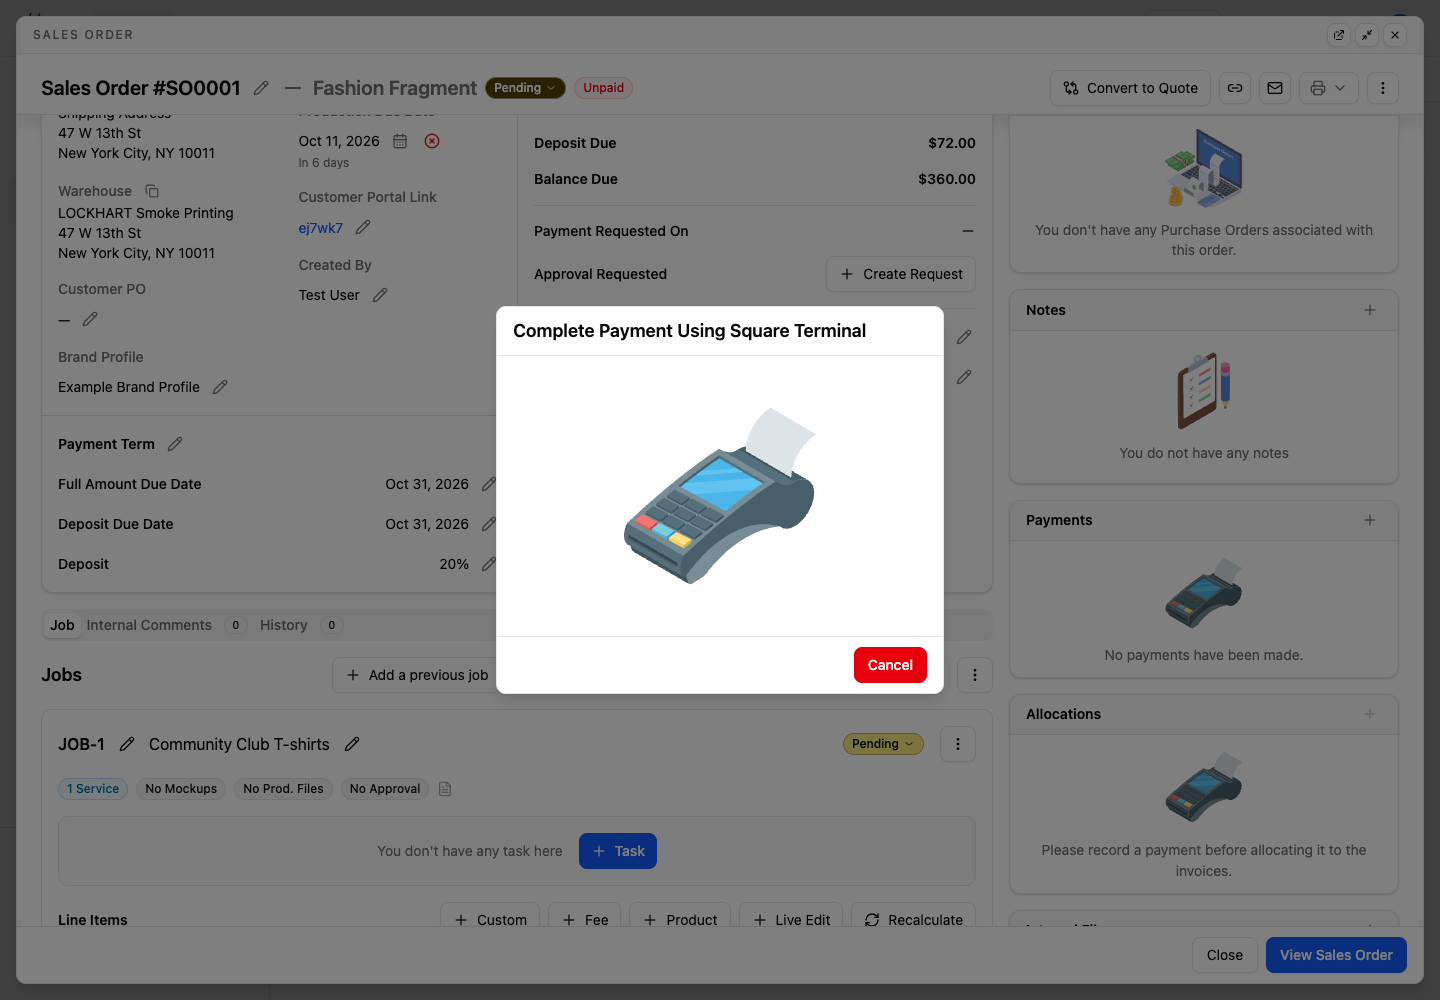Open the header more-options kebab menu
The image size is (1440, 1000).
pyautogui.click(x=1383, y=88)
